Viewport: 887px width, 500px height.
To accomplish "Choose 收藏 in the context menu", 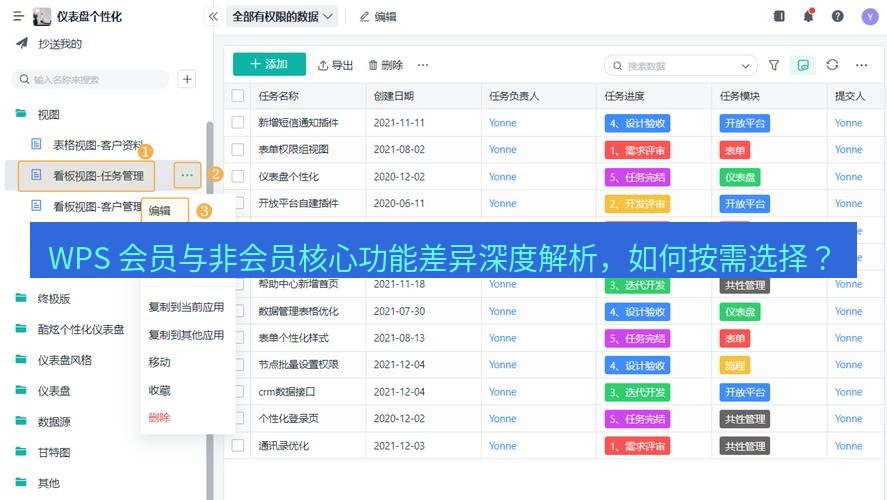I will point(160,390).
